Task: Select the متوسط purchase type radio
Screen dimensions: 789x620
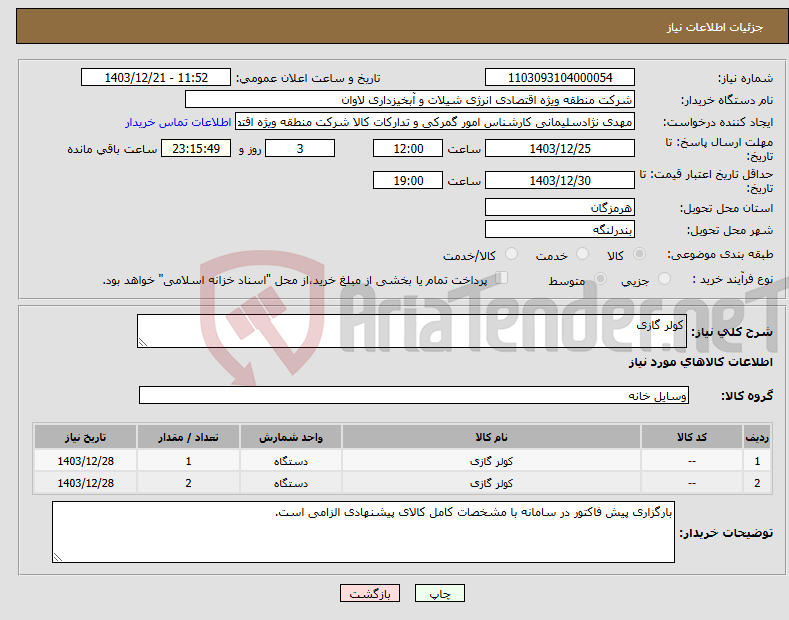Action: click(x=600, y=279)
